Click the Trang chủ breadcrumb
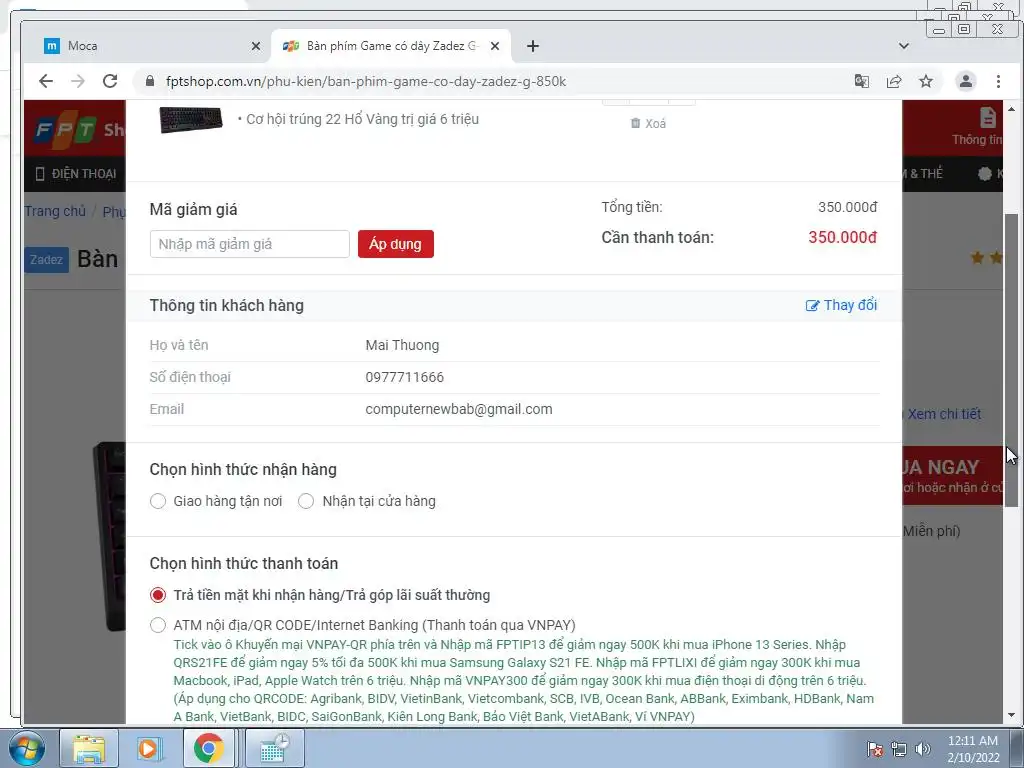Screen dimensions: 1024x768 point(55,211)
